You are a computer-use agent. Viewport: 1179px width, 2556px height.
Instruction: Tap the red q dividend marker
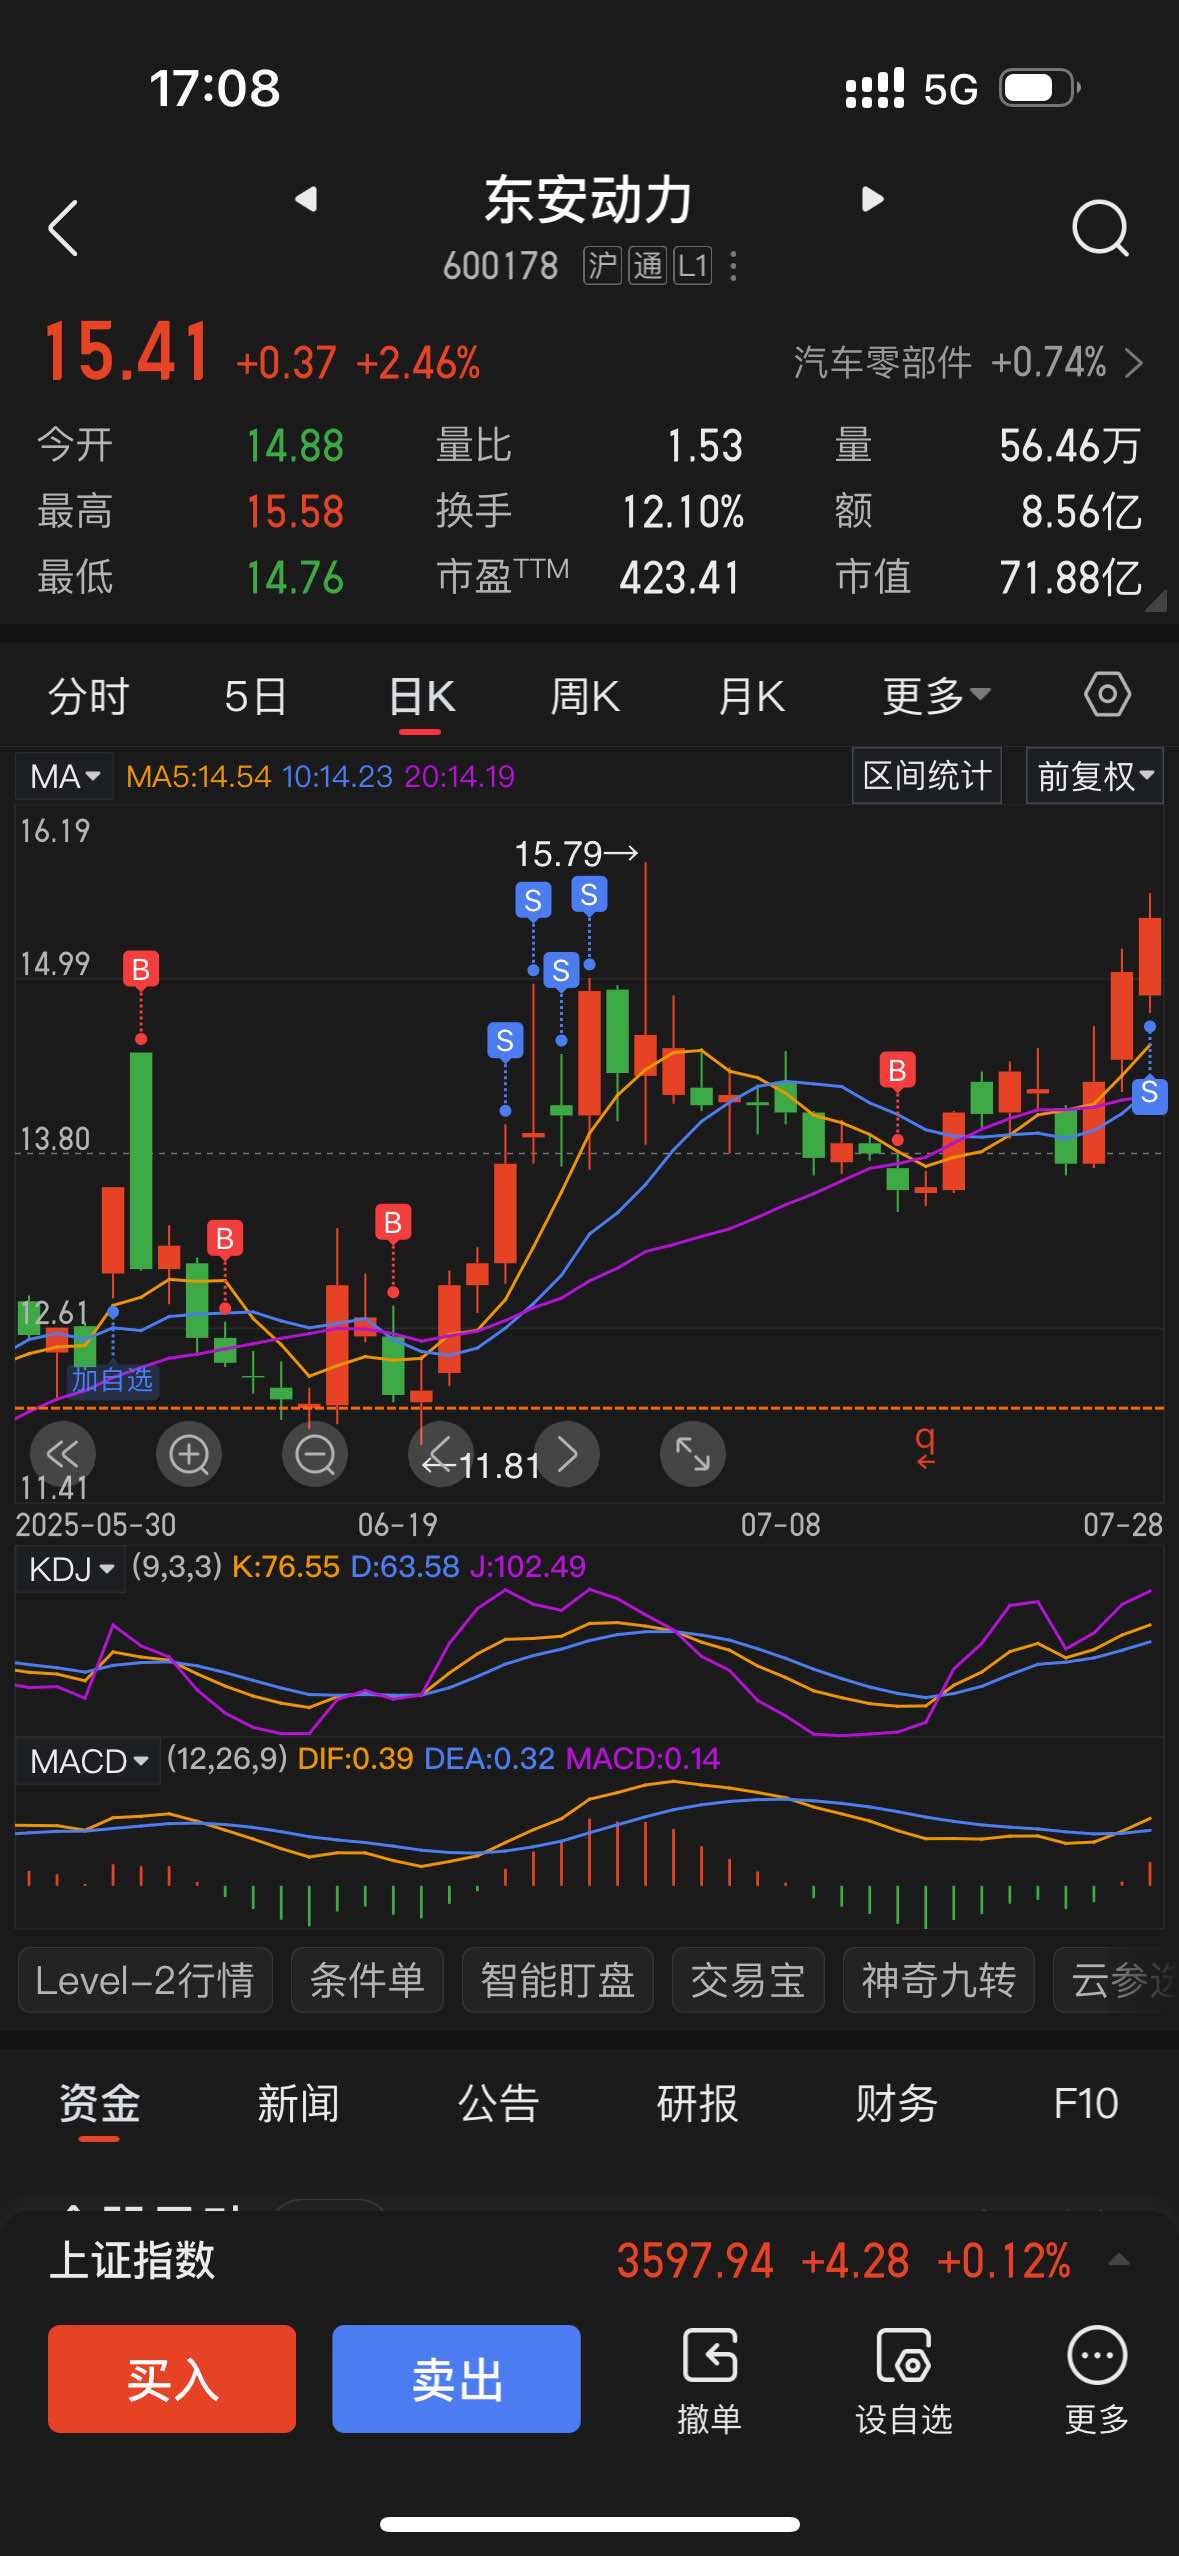926,1446
